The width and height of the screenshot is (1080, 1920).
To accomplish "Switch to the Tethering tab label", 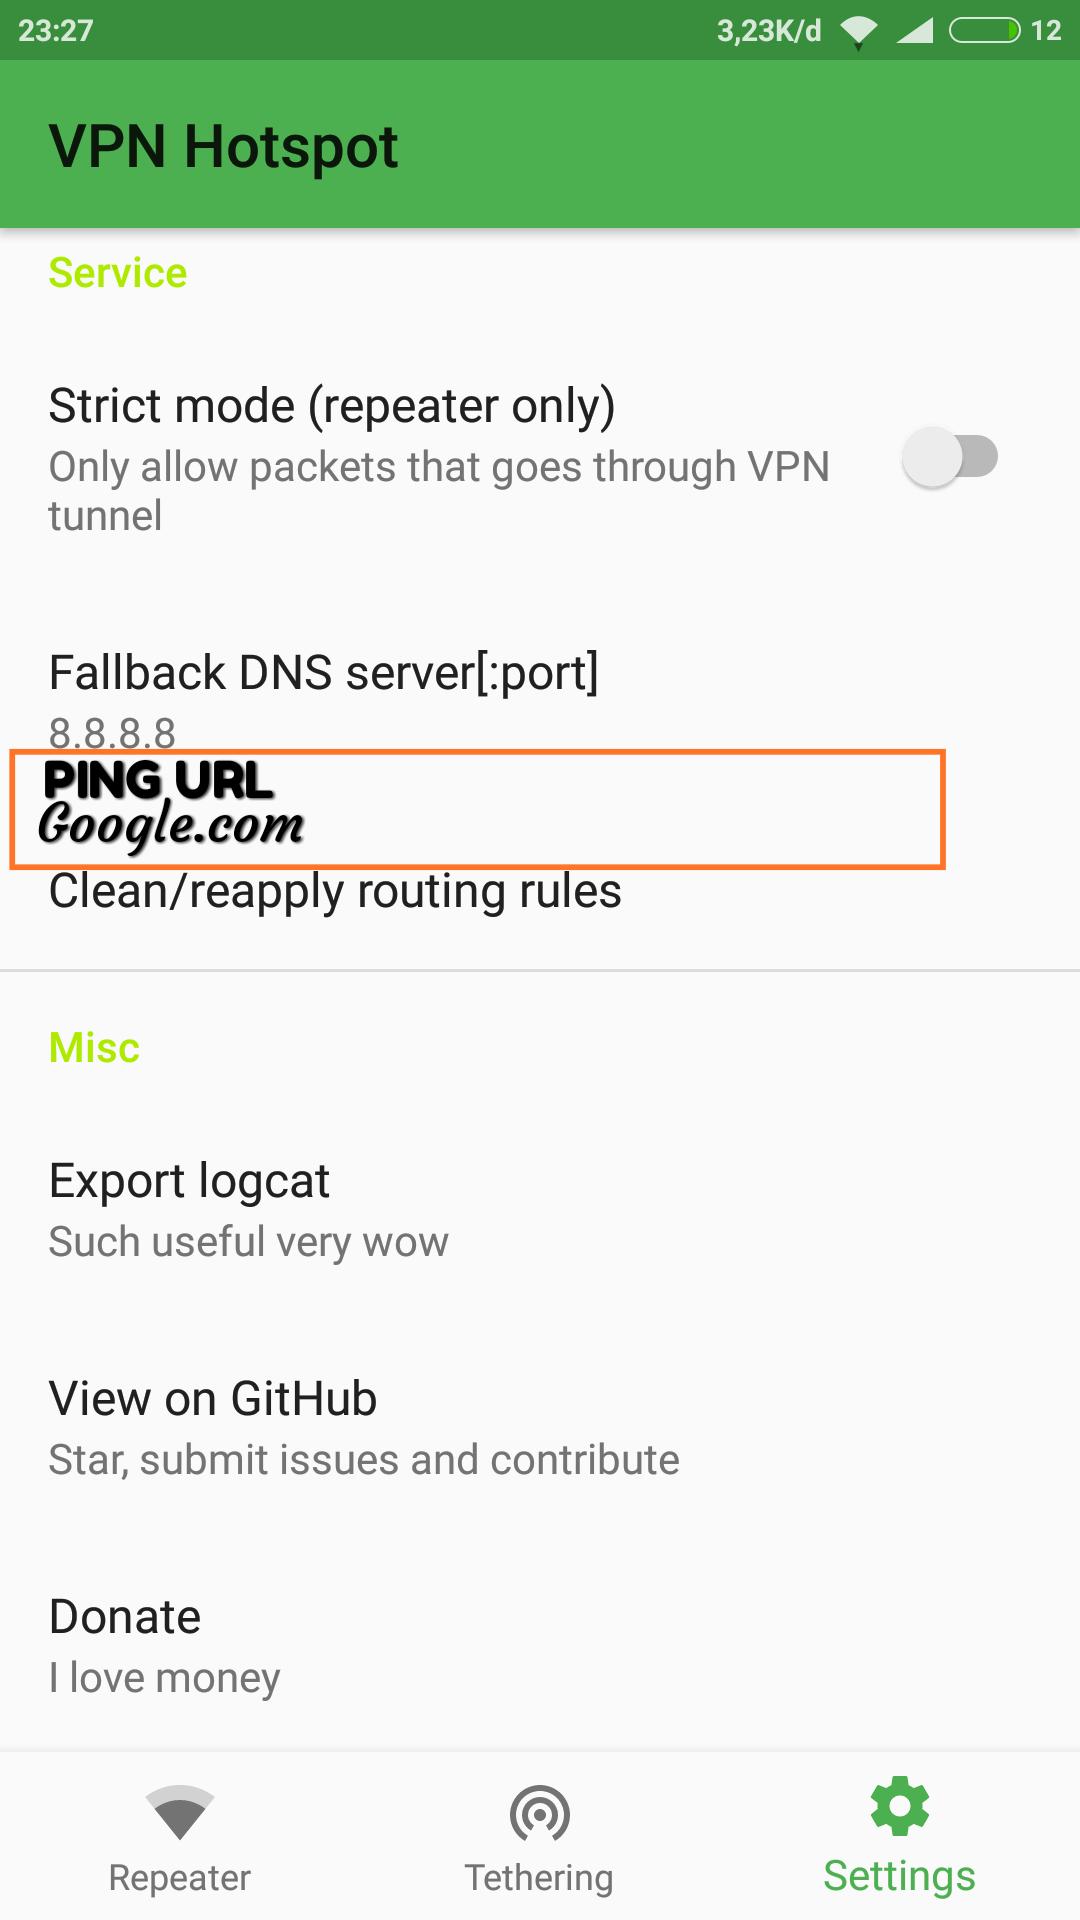I will click(539, 1878).
